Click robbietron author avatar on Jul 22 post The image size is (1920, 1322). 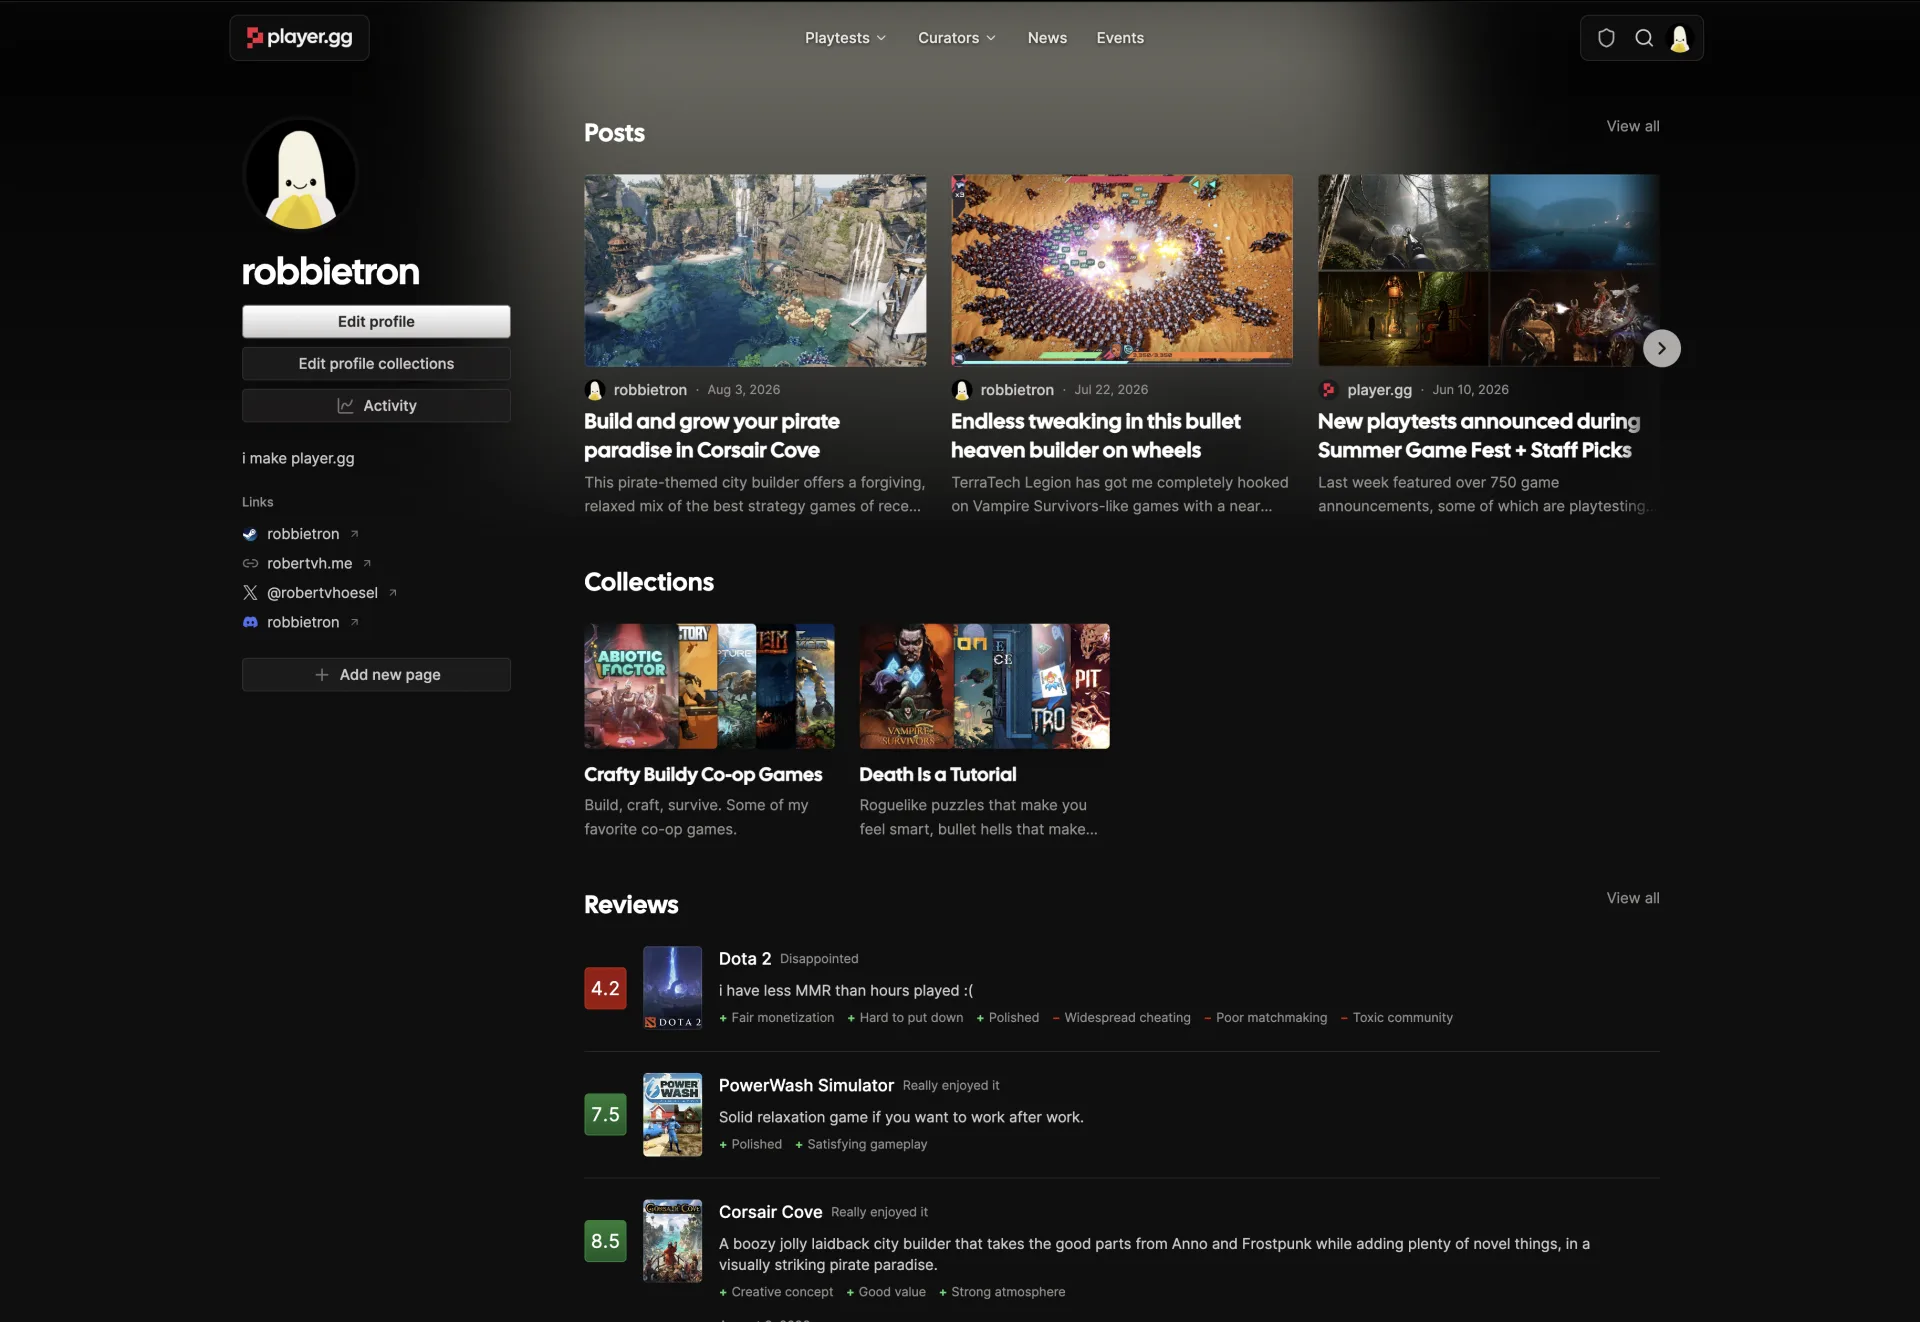962,390
